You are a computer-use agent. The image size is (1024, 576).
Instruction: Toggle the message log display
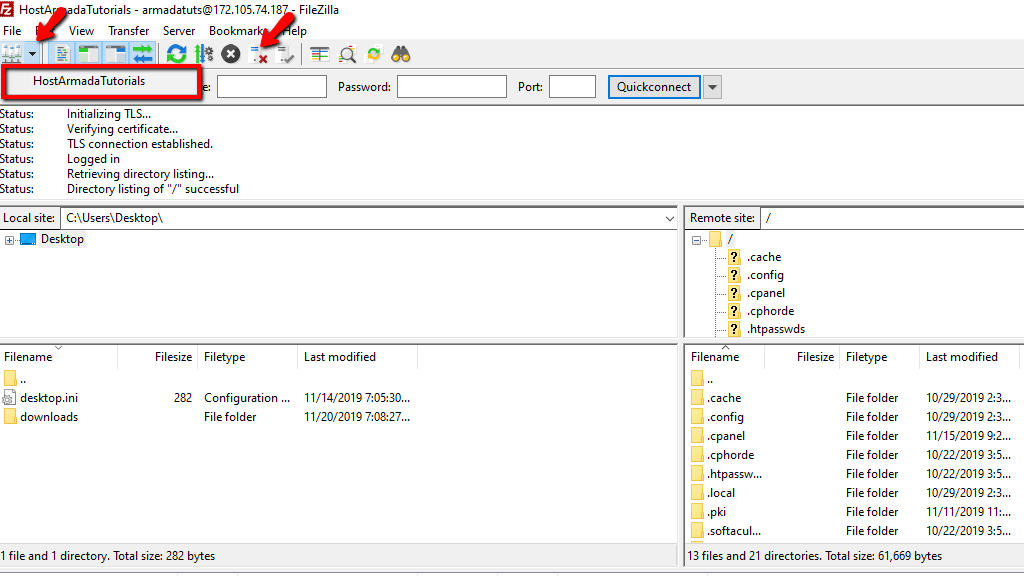point(61,54)
